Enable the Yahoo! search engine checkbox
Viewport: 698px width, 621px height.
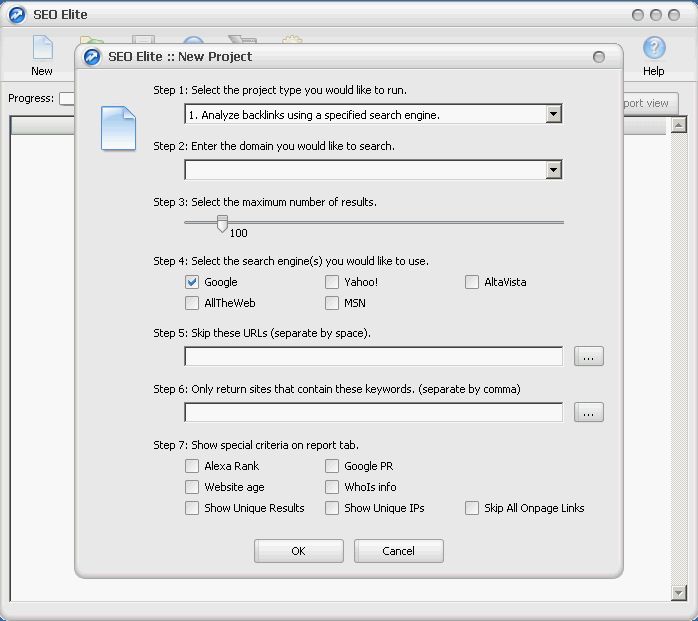click(332, 282)
